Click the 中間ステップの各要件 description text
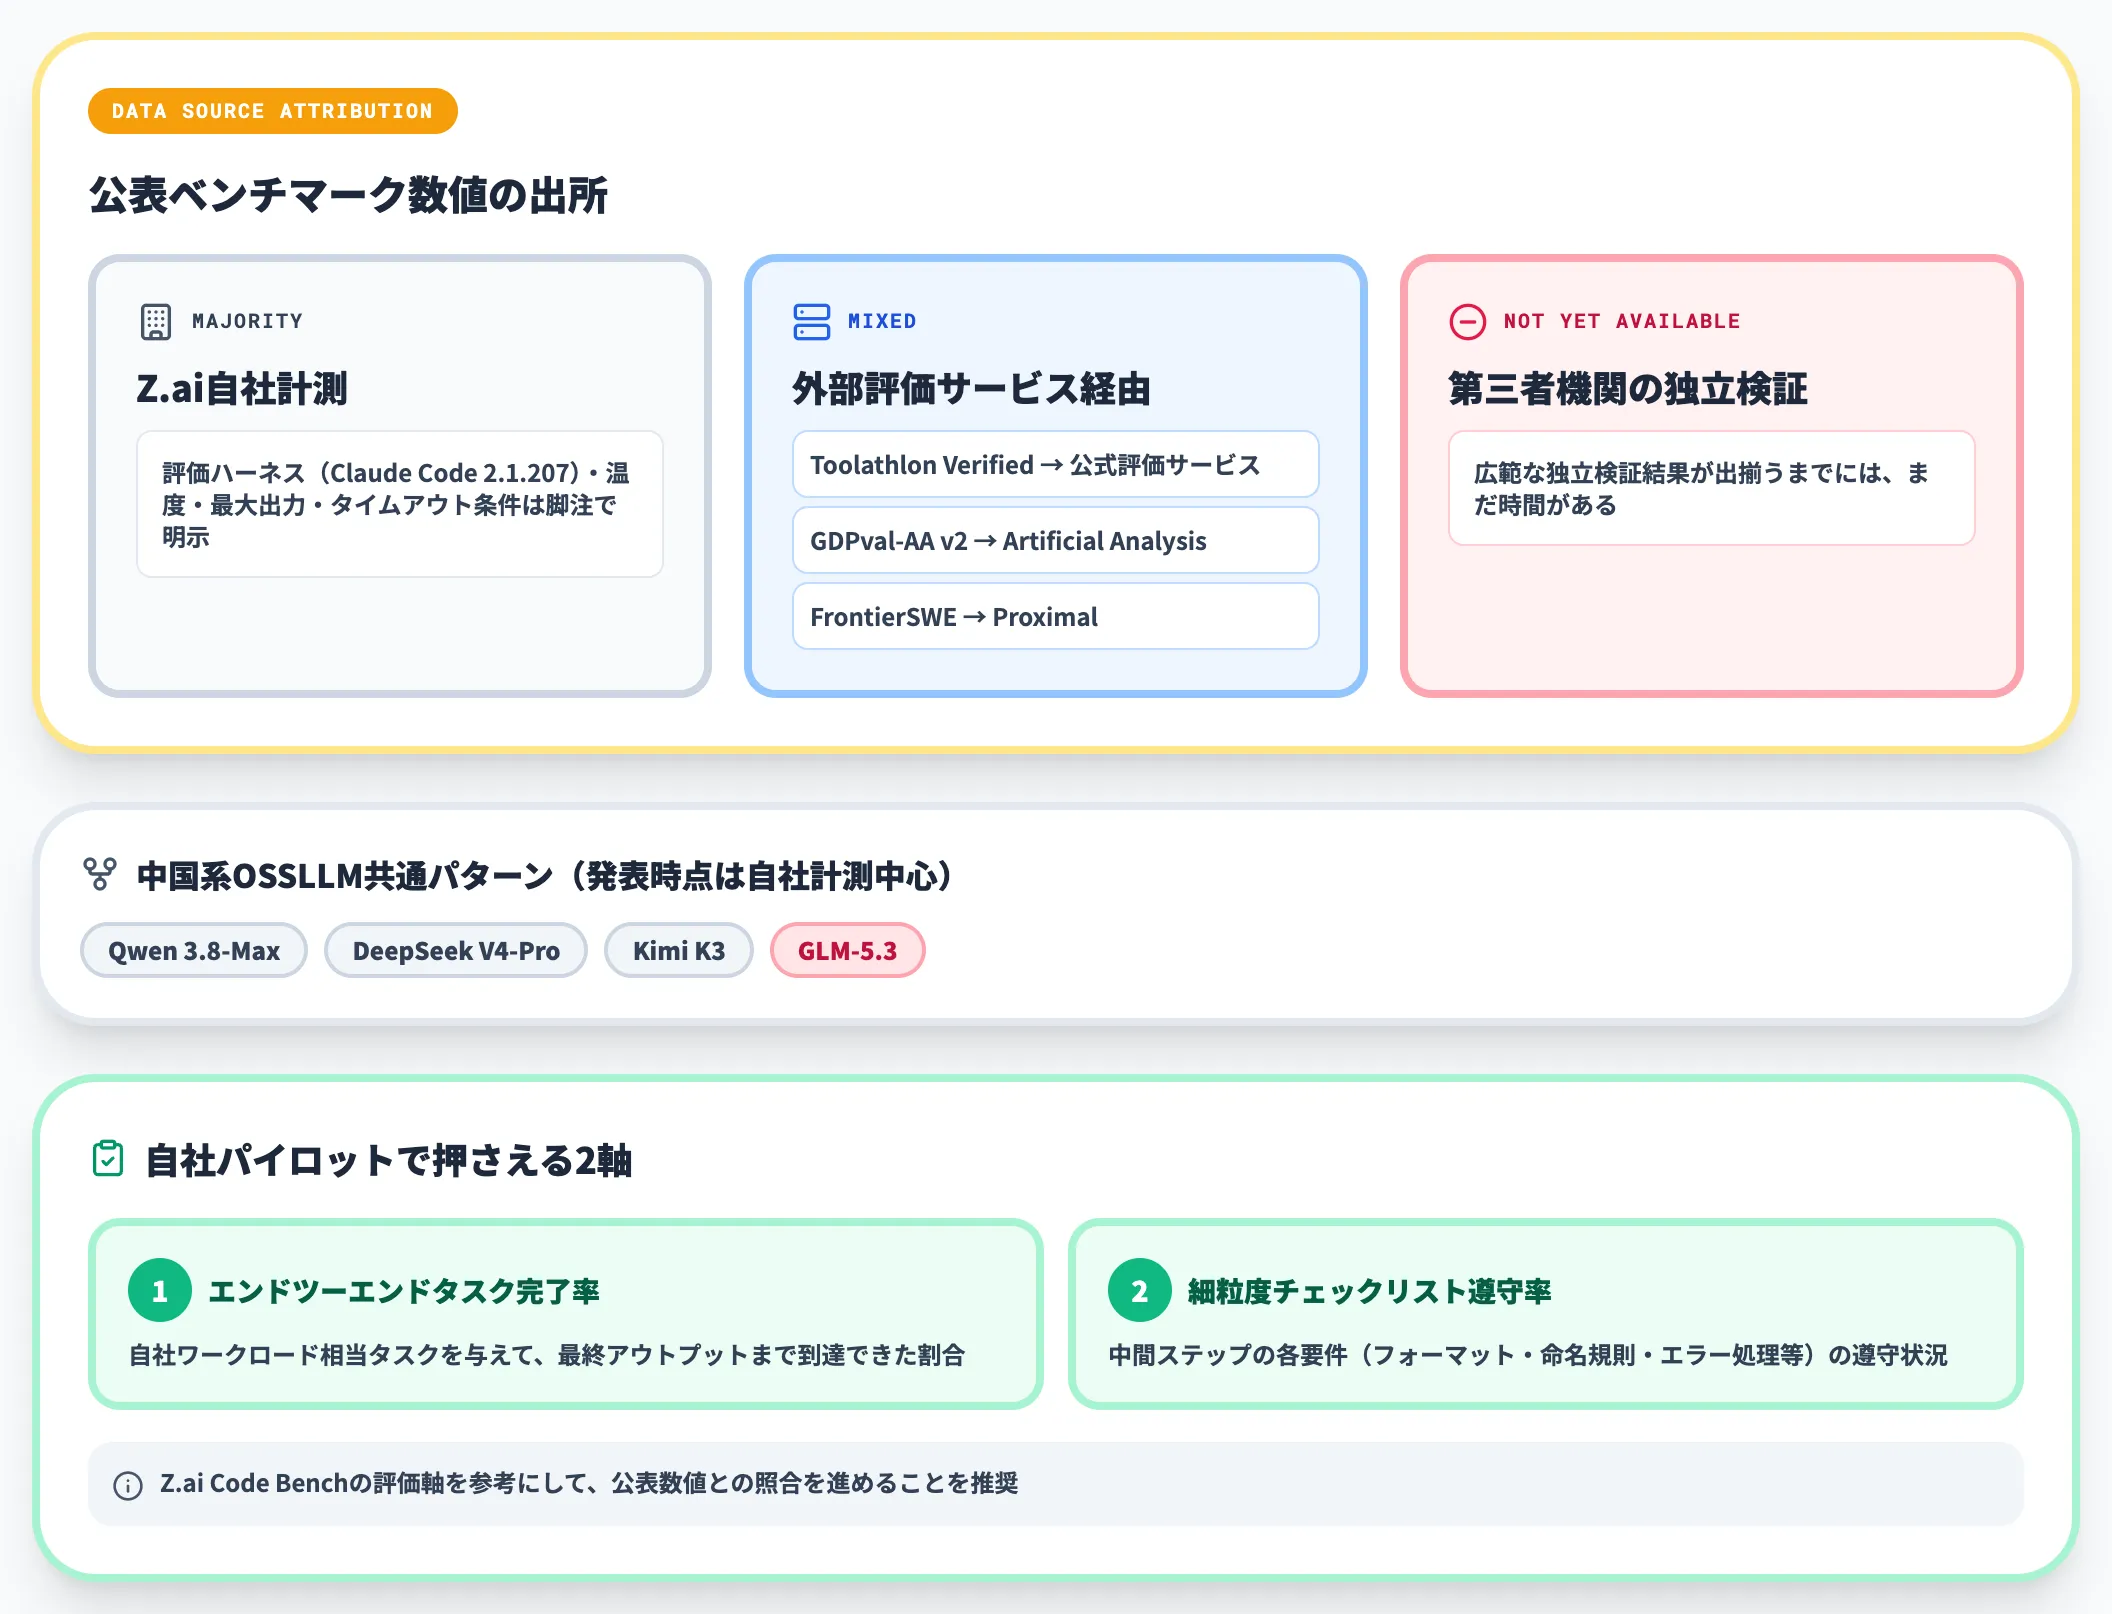The image size is (2112, 1614). point(1528,1355)
